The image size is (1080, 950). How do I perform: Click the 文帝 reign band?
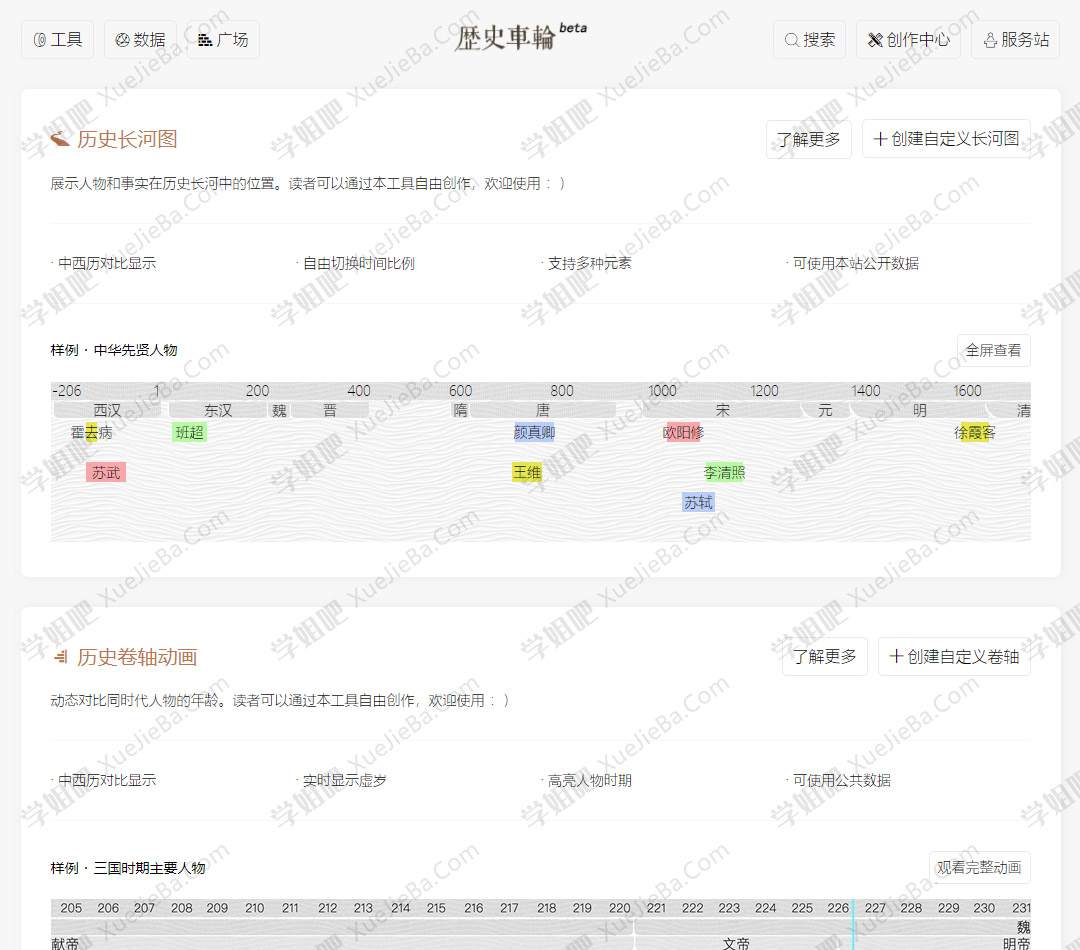[736, 943]
